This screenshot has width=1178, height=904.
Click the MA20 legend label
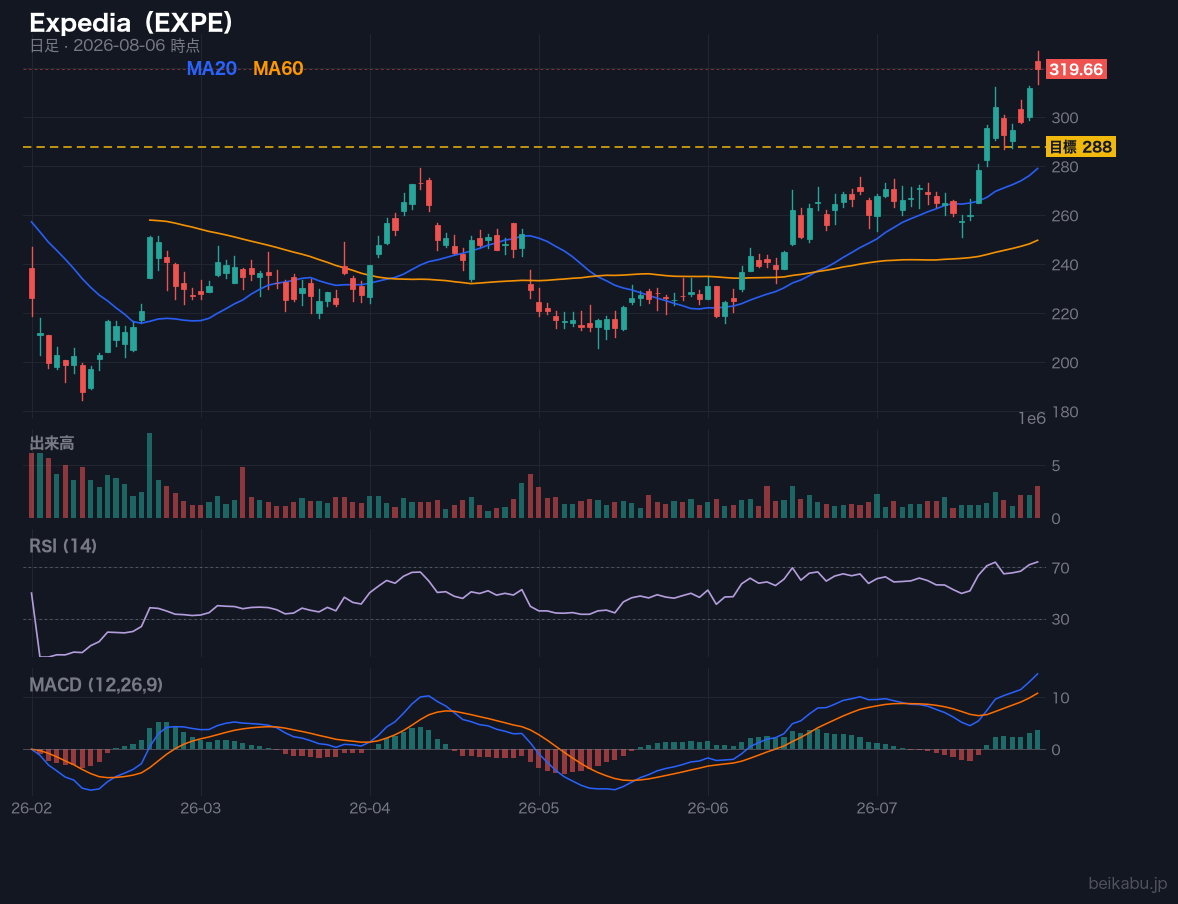[212, 68]
